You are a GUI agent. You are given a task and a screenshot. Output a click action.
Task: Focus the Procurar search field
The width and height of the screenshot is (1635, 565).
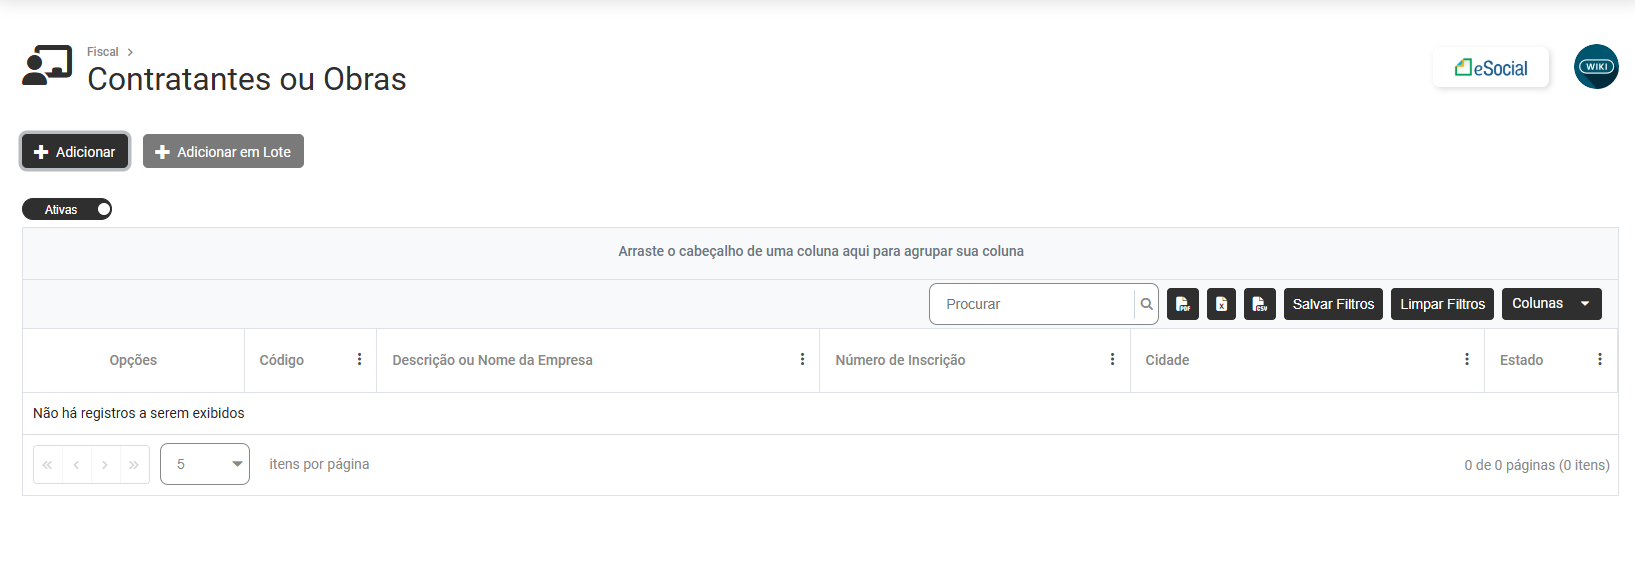(x=1033, y=304)
